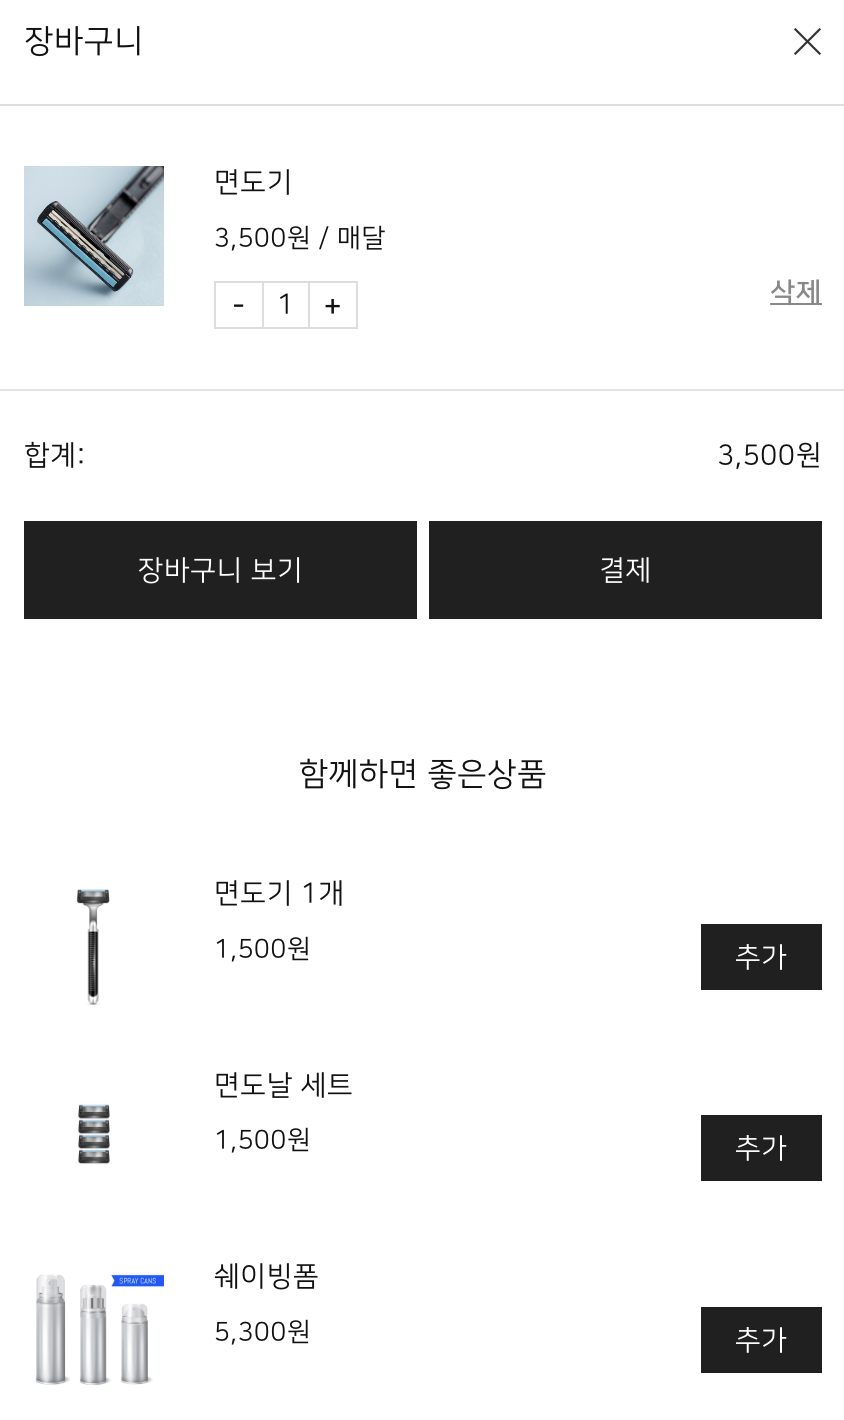Decrease 면도기 quantity with minus button
This screenshot has width=844, height=1420.
click(239, 305)
